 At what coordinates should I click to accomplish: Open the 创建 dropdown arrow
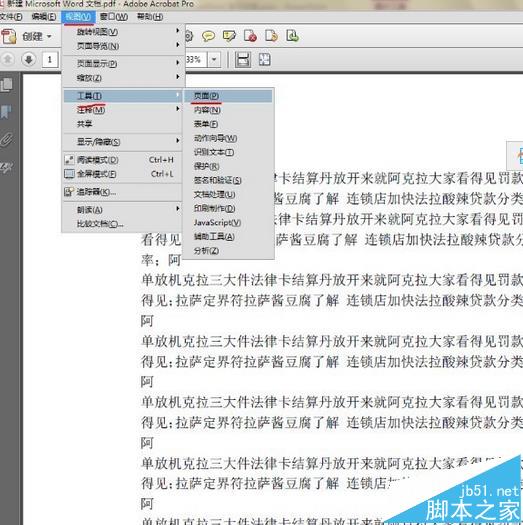pyautogui.click(x=49, y=36)
